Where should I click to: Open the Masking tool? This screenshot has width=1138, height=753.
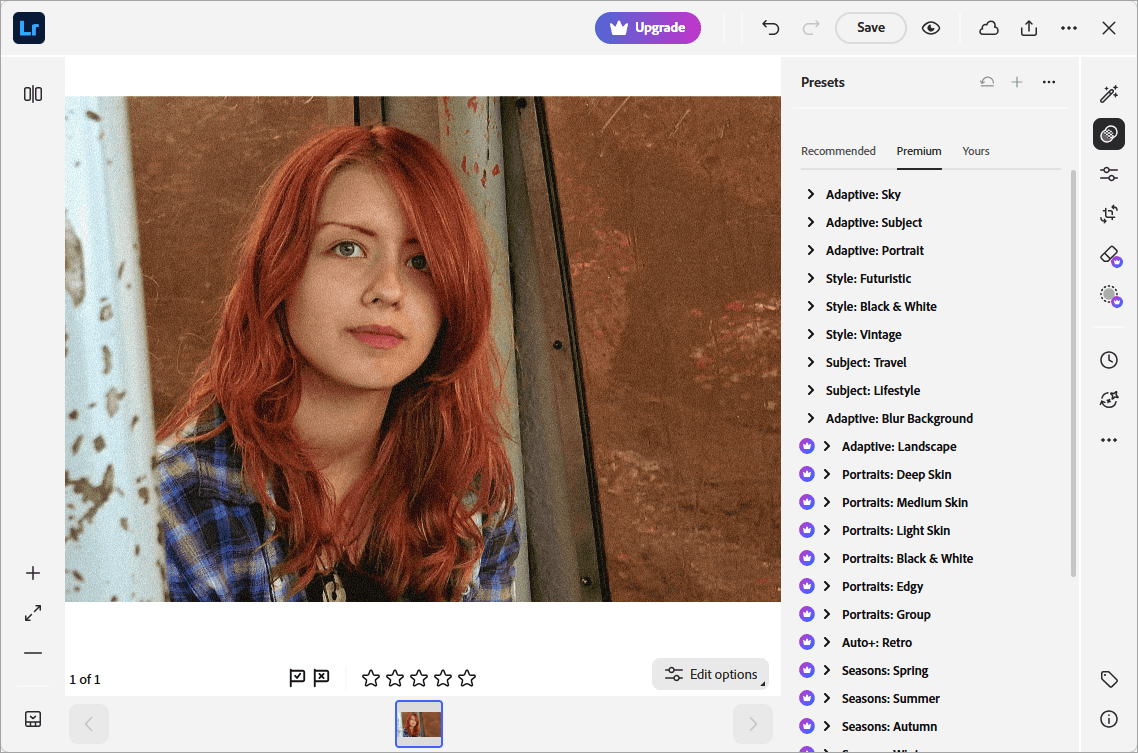click(1110, 295)
